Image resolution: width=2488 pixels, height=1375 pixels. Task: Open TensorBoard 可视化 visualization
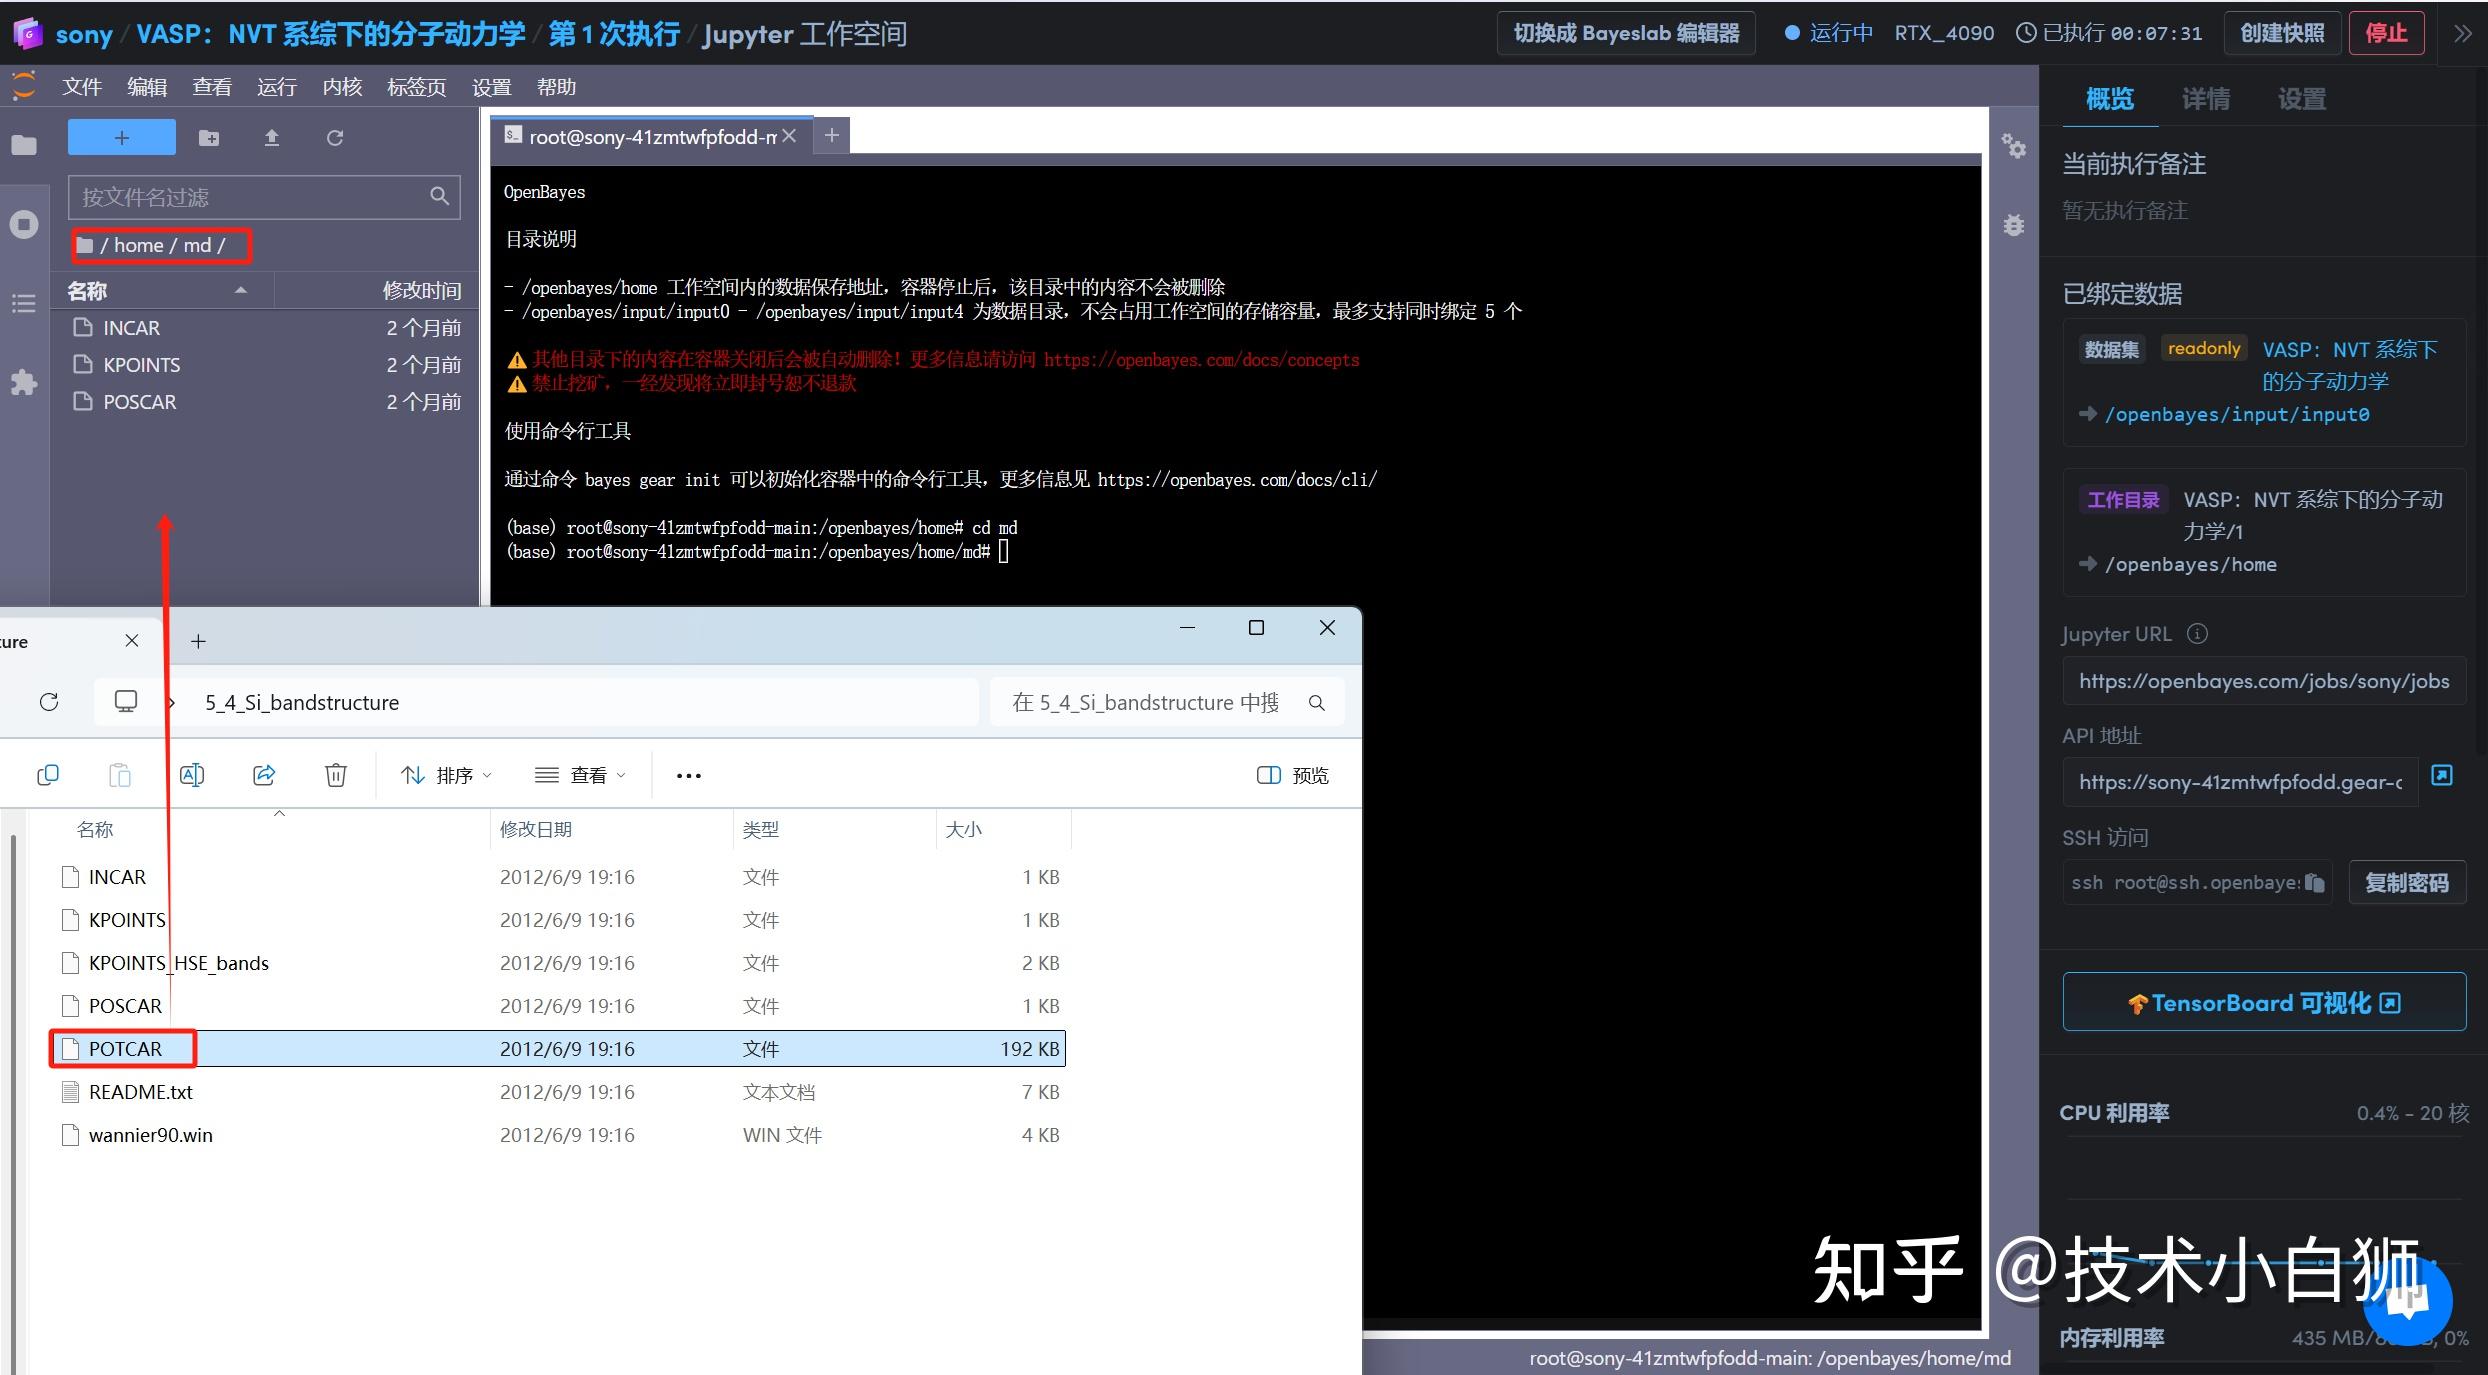pyautogui.click(x=2263, y=1002)
